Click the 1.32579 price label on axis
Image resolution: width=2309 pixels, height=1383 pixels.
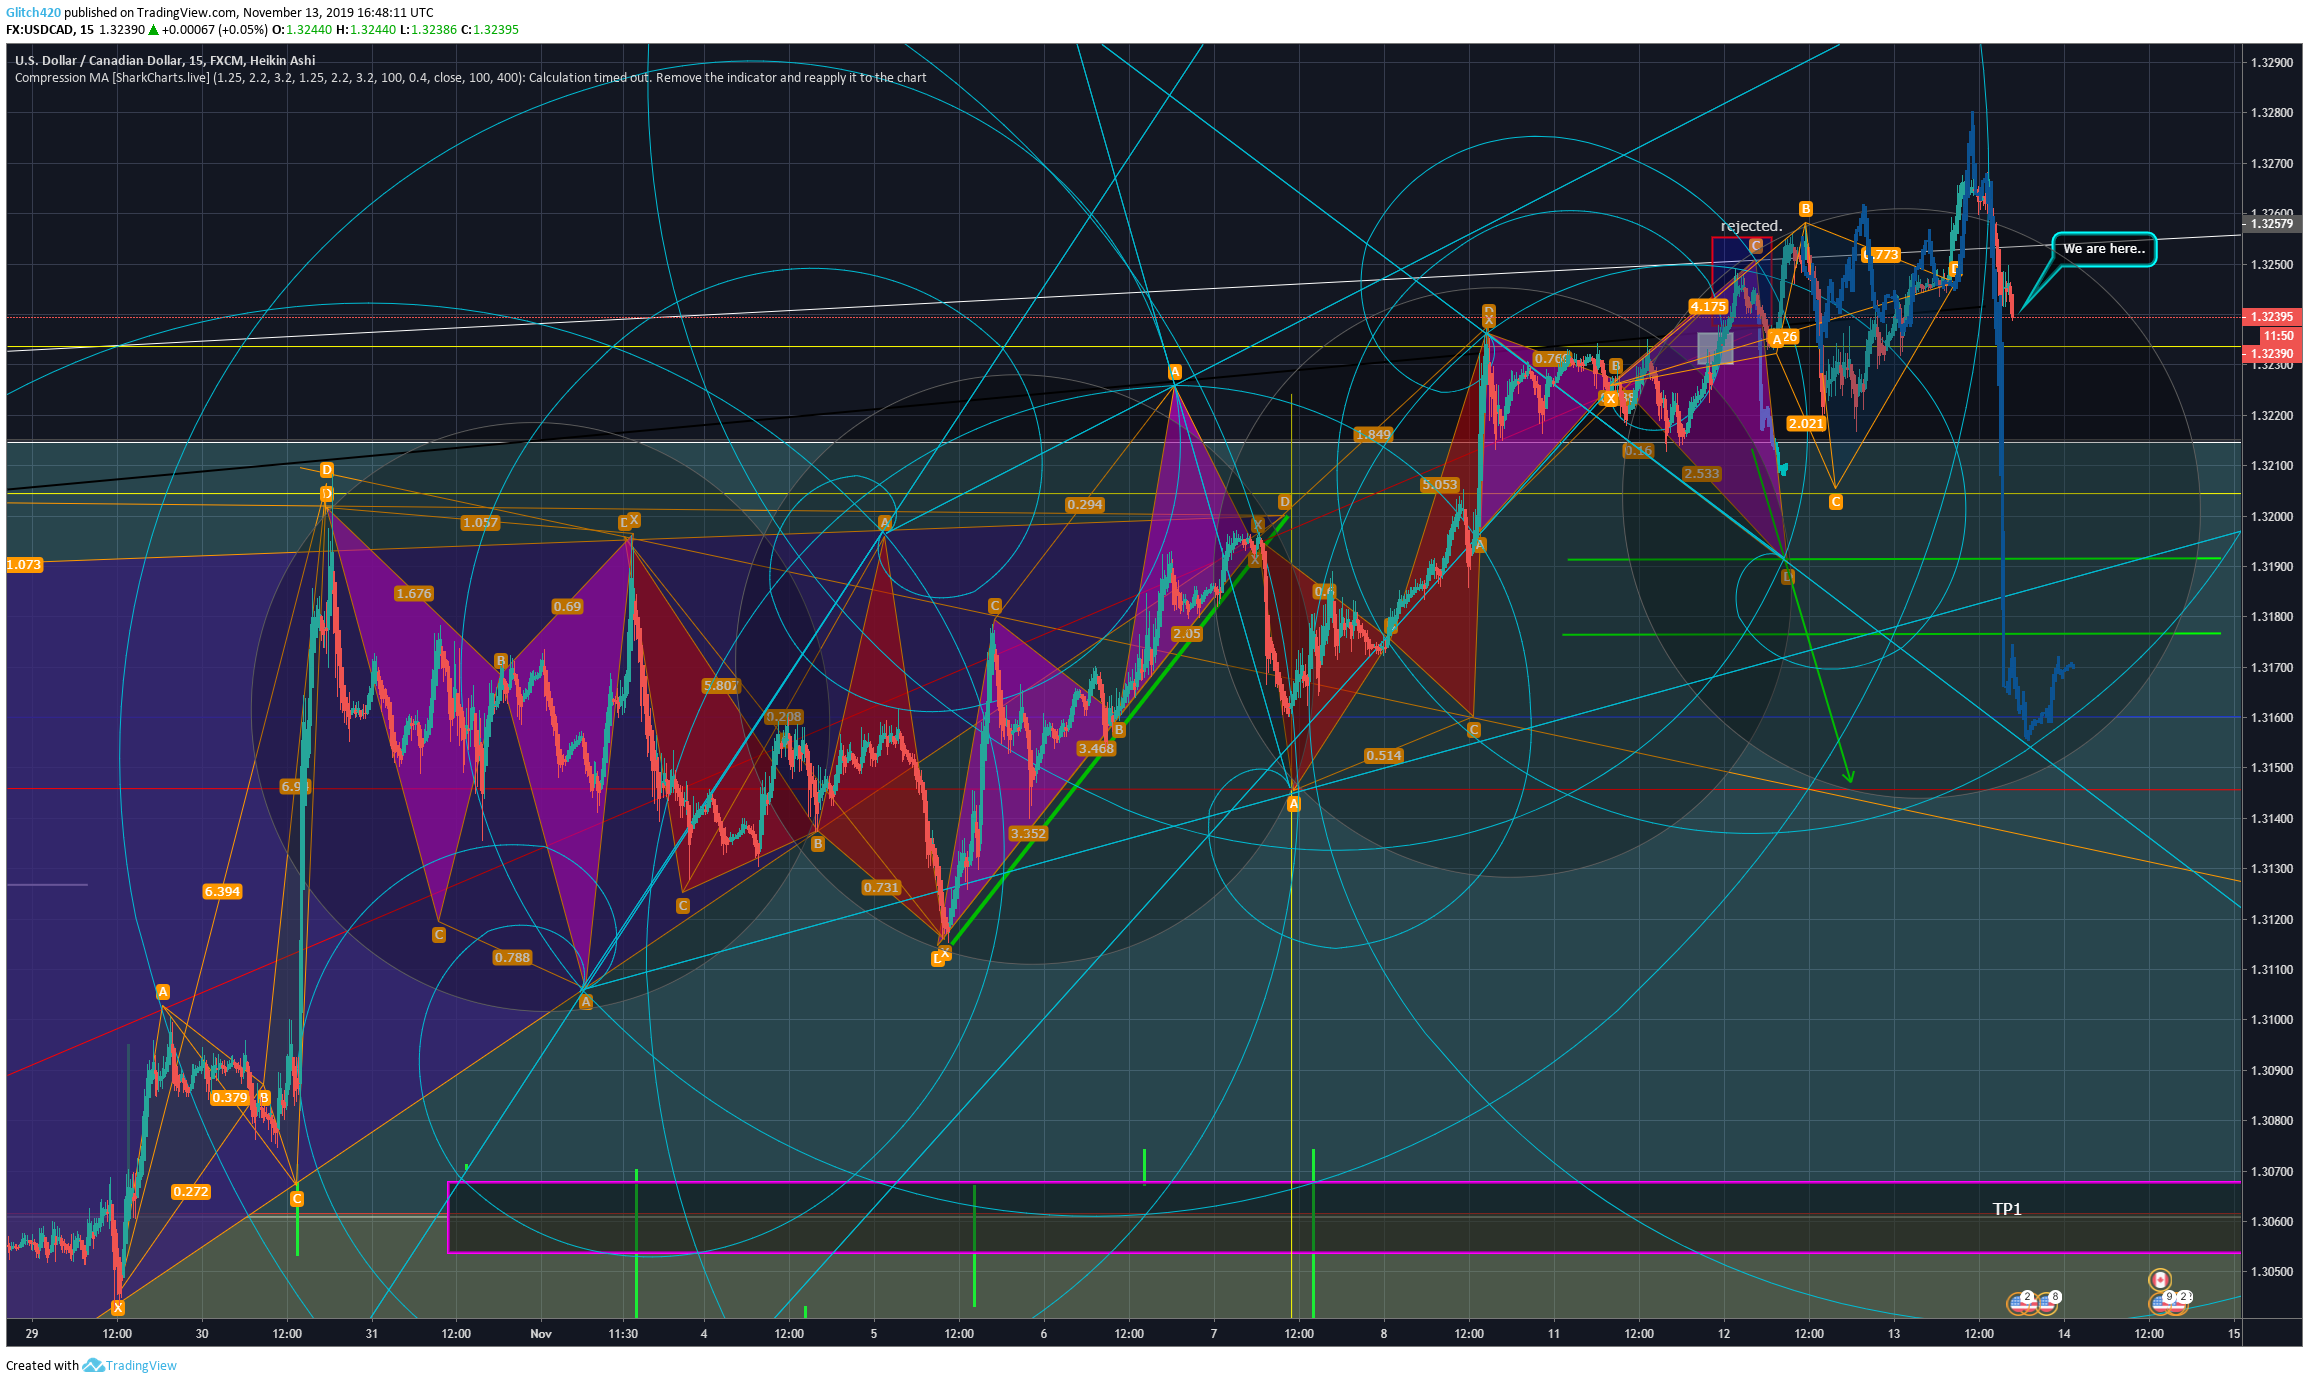tap(2272, 224)
